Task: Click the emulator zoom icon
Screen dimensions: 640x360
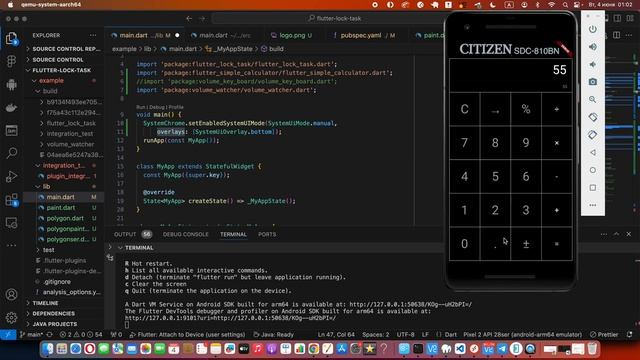Action: (x=593, y=100)
